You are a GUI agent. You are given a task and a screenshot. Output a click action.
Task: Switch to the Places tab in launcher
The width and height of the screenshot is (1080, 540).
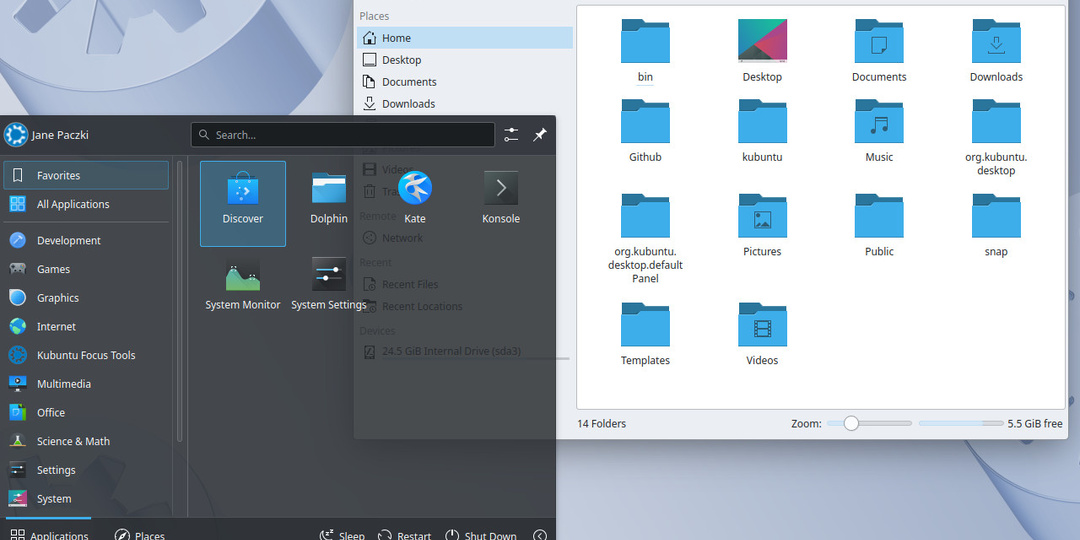click(139, 533)
